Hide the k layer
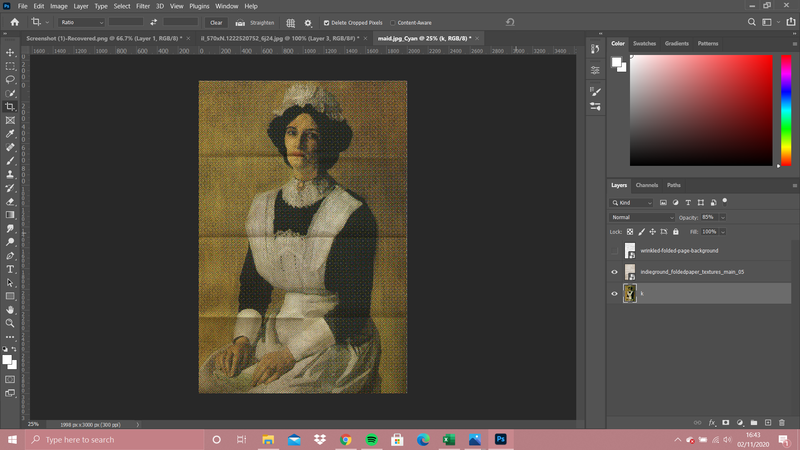Viewport: 800px width, 450px height. click(x=614, y=293)
